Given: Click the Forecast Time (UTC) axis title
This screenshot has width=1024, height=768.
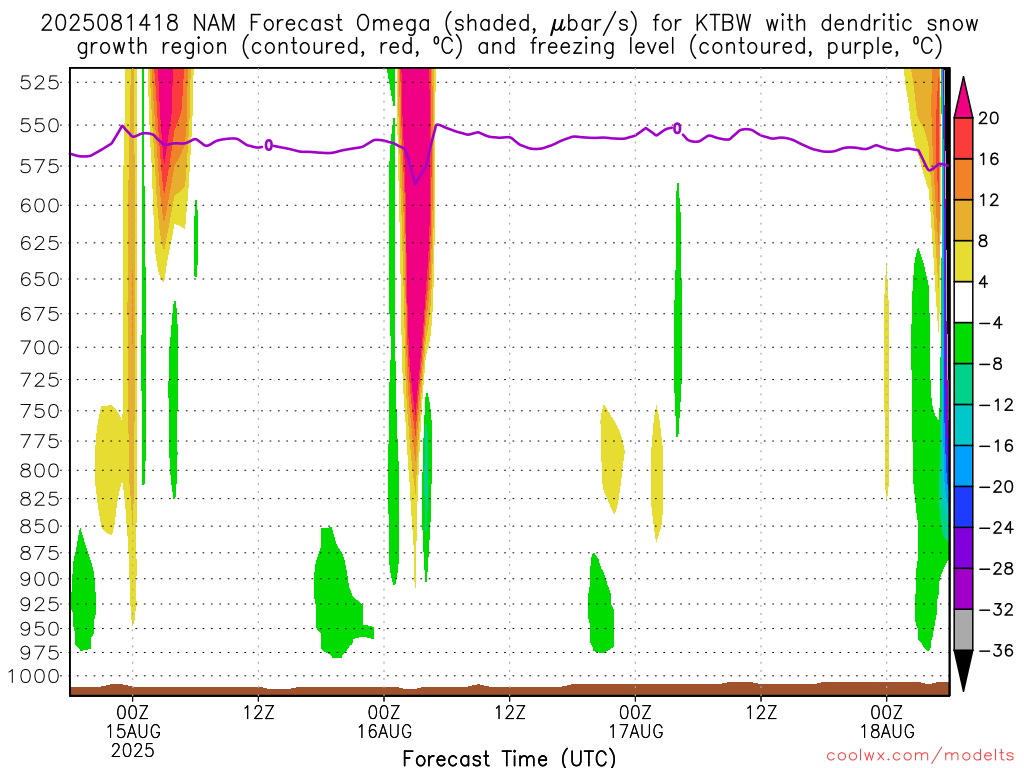Looking at the screenshot, I should 509,758.
